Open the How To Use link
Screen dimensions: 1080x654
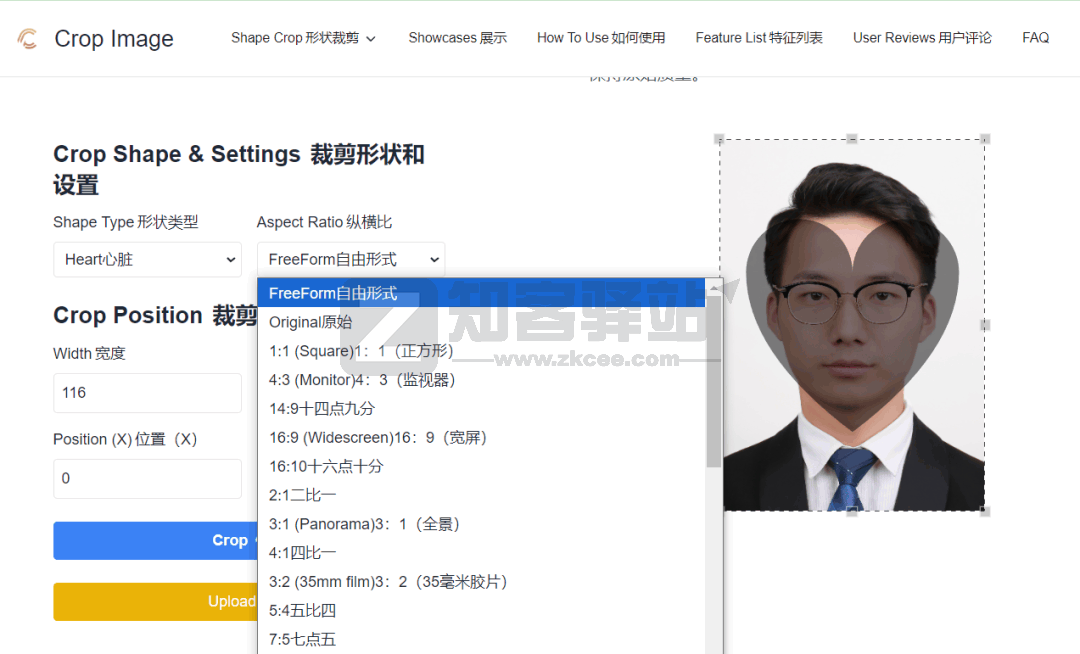600,38
